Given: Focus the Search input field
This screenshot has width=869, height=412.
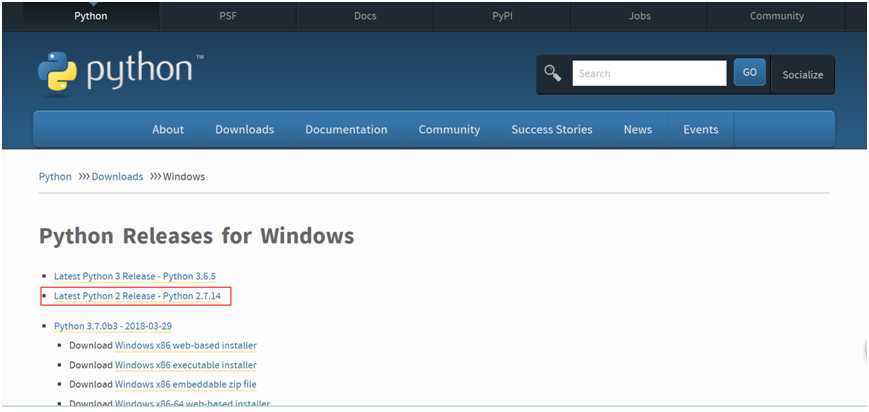Looking at the screenshot, I should click(x=649, y=73).
